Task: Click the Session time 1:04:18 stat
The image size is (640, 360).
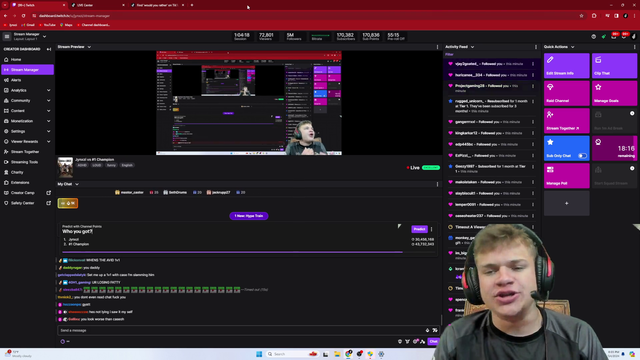Action: click(x=242, y=37)
